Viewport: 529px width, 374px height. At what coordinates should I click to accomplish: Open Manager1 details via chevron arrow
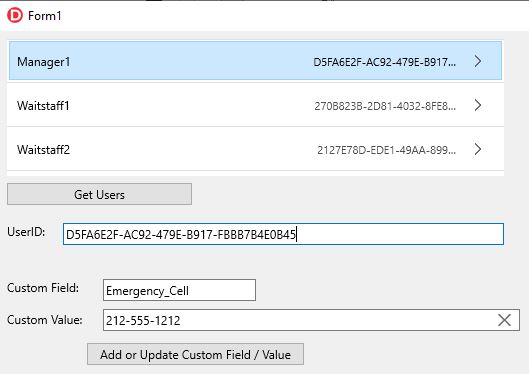click(478, 61)
